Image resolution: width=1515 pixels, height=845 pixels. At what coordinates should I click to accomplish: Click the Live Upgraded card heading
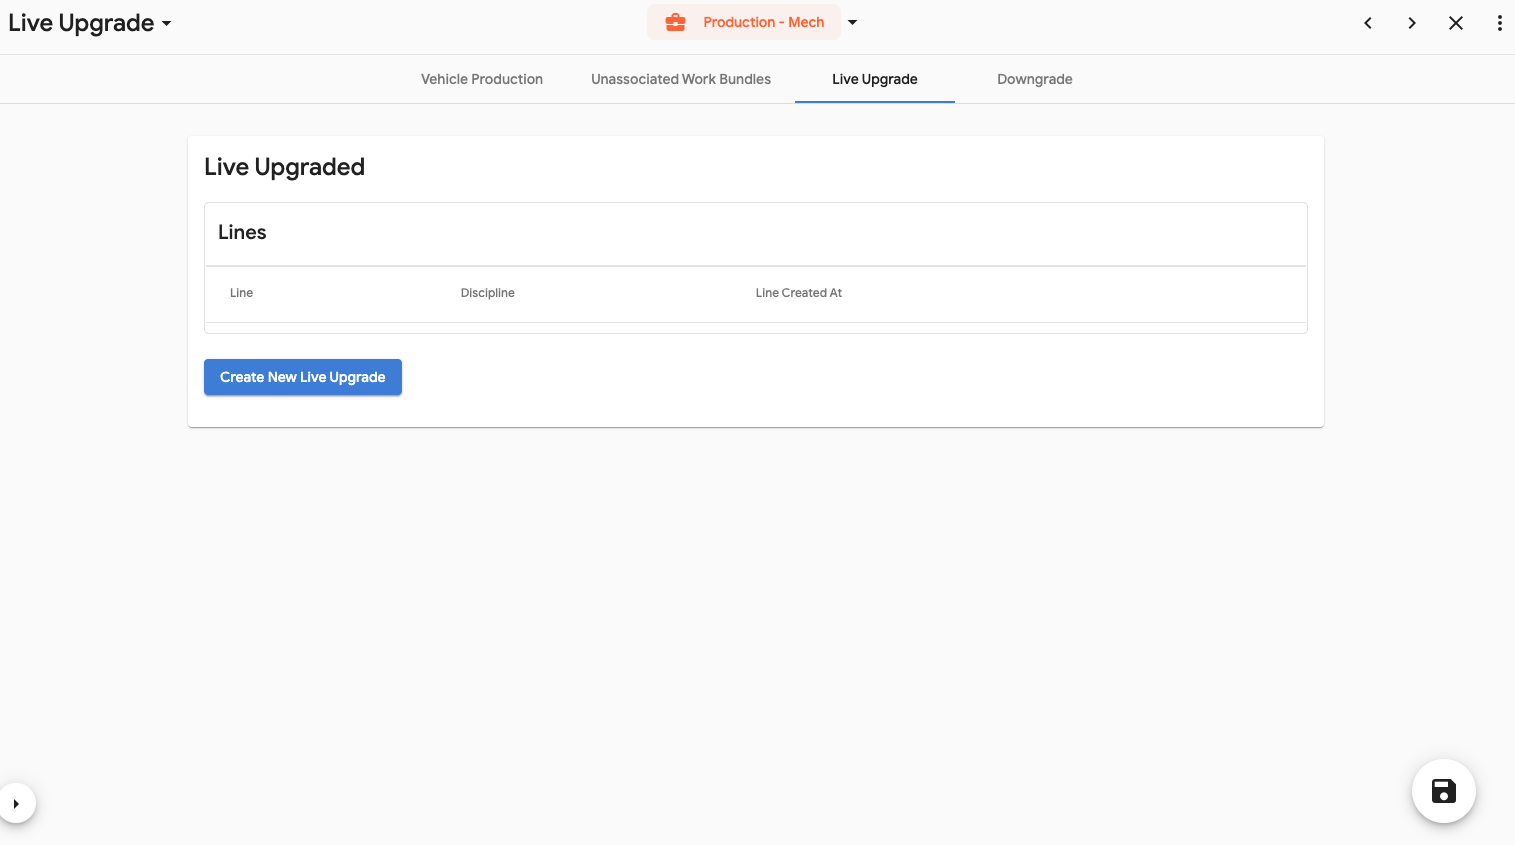click(284, 167)
